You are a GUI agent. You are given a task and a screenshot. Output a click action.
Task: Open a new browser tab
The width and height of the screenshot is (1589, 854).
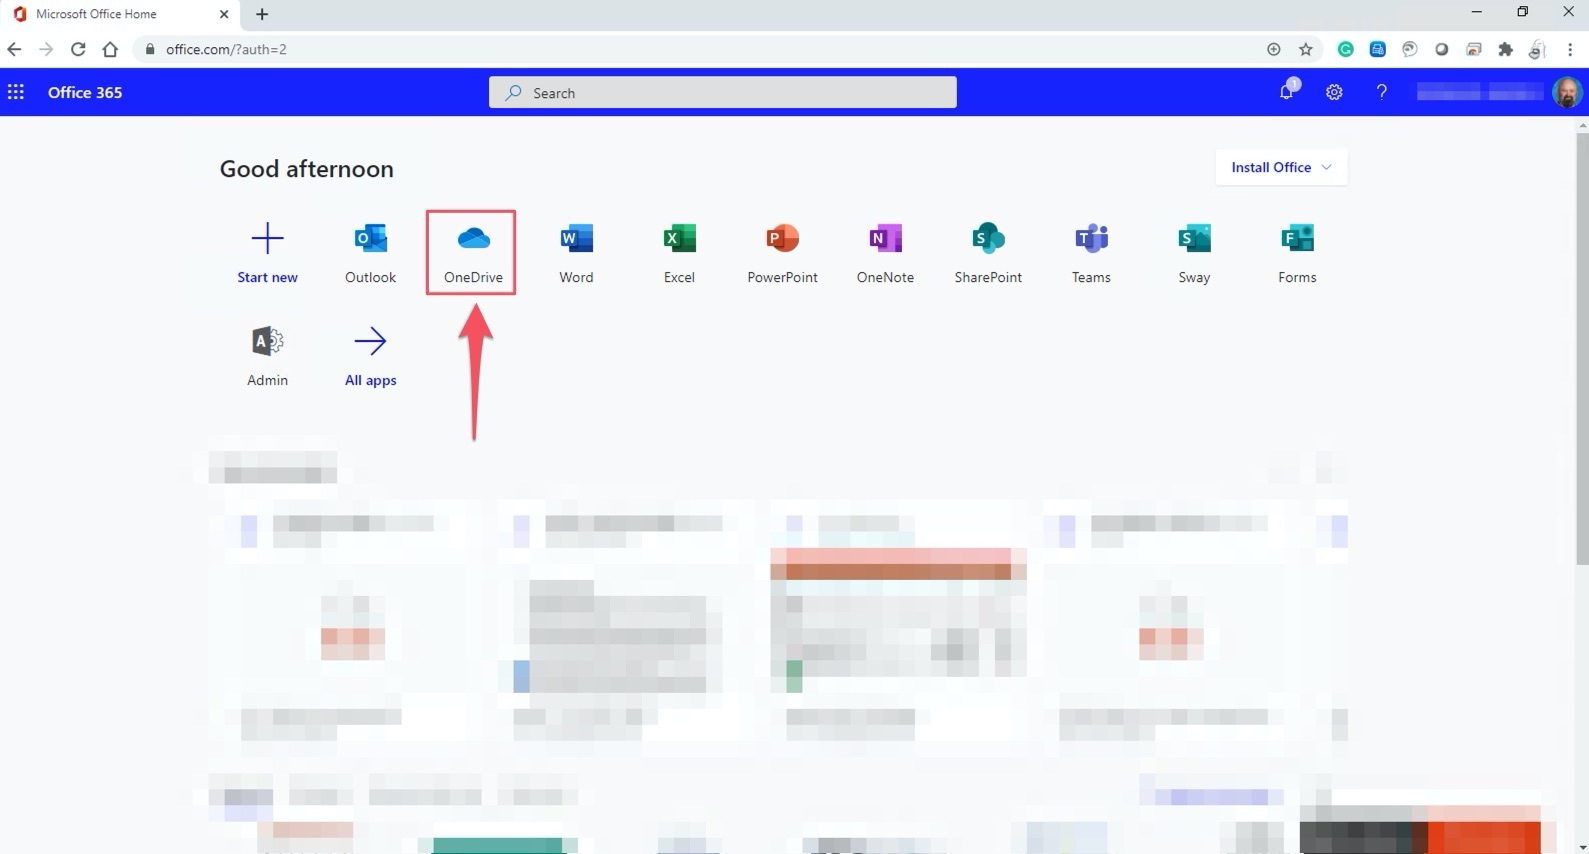click(262, 14)
